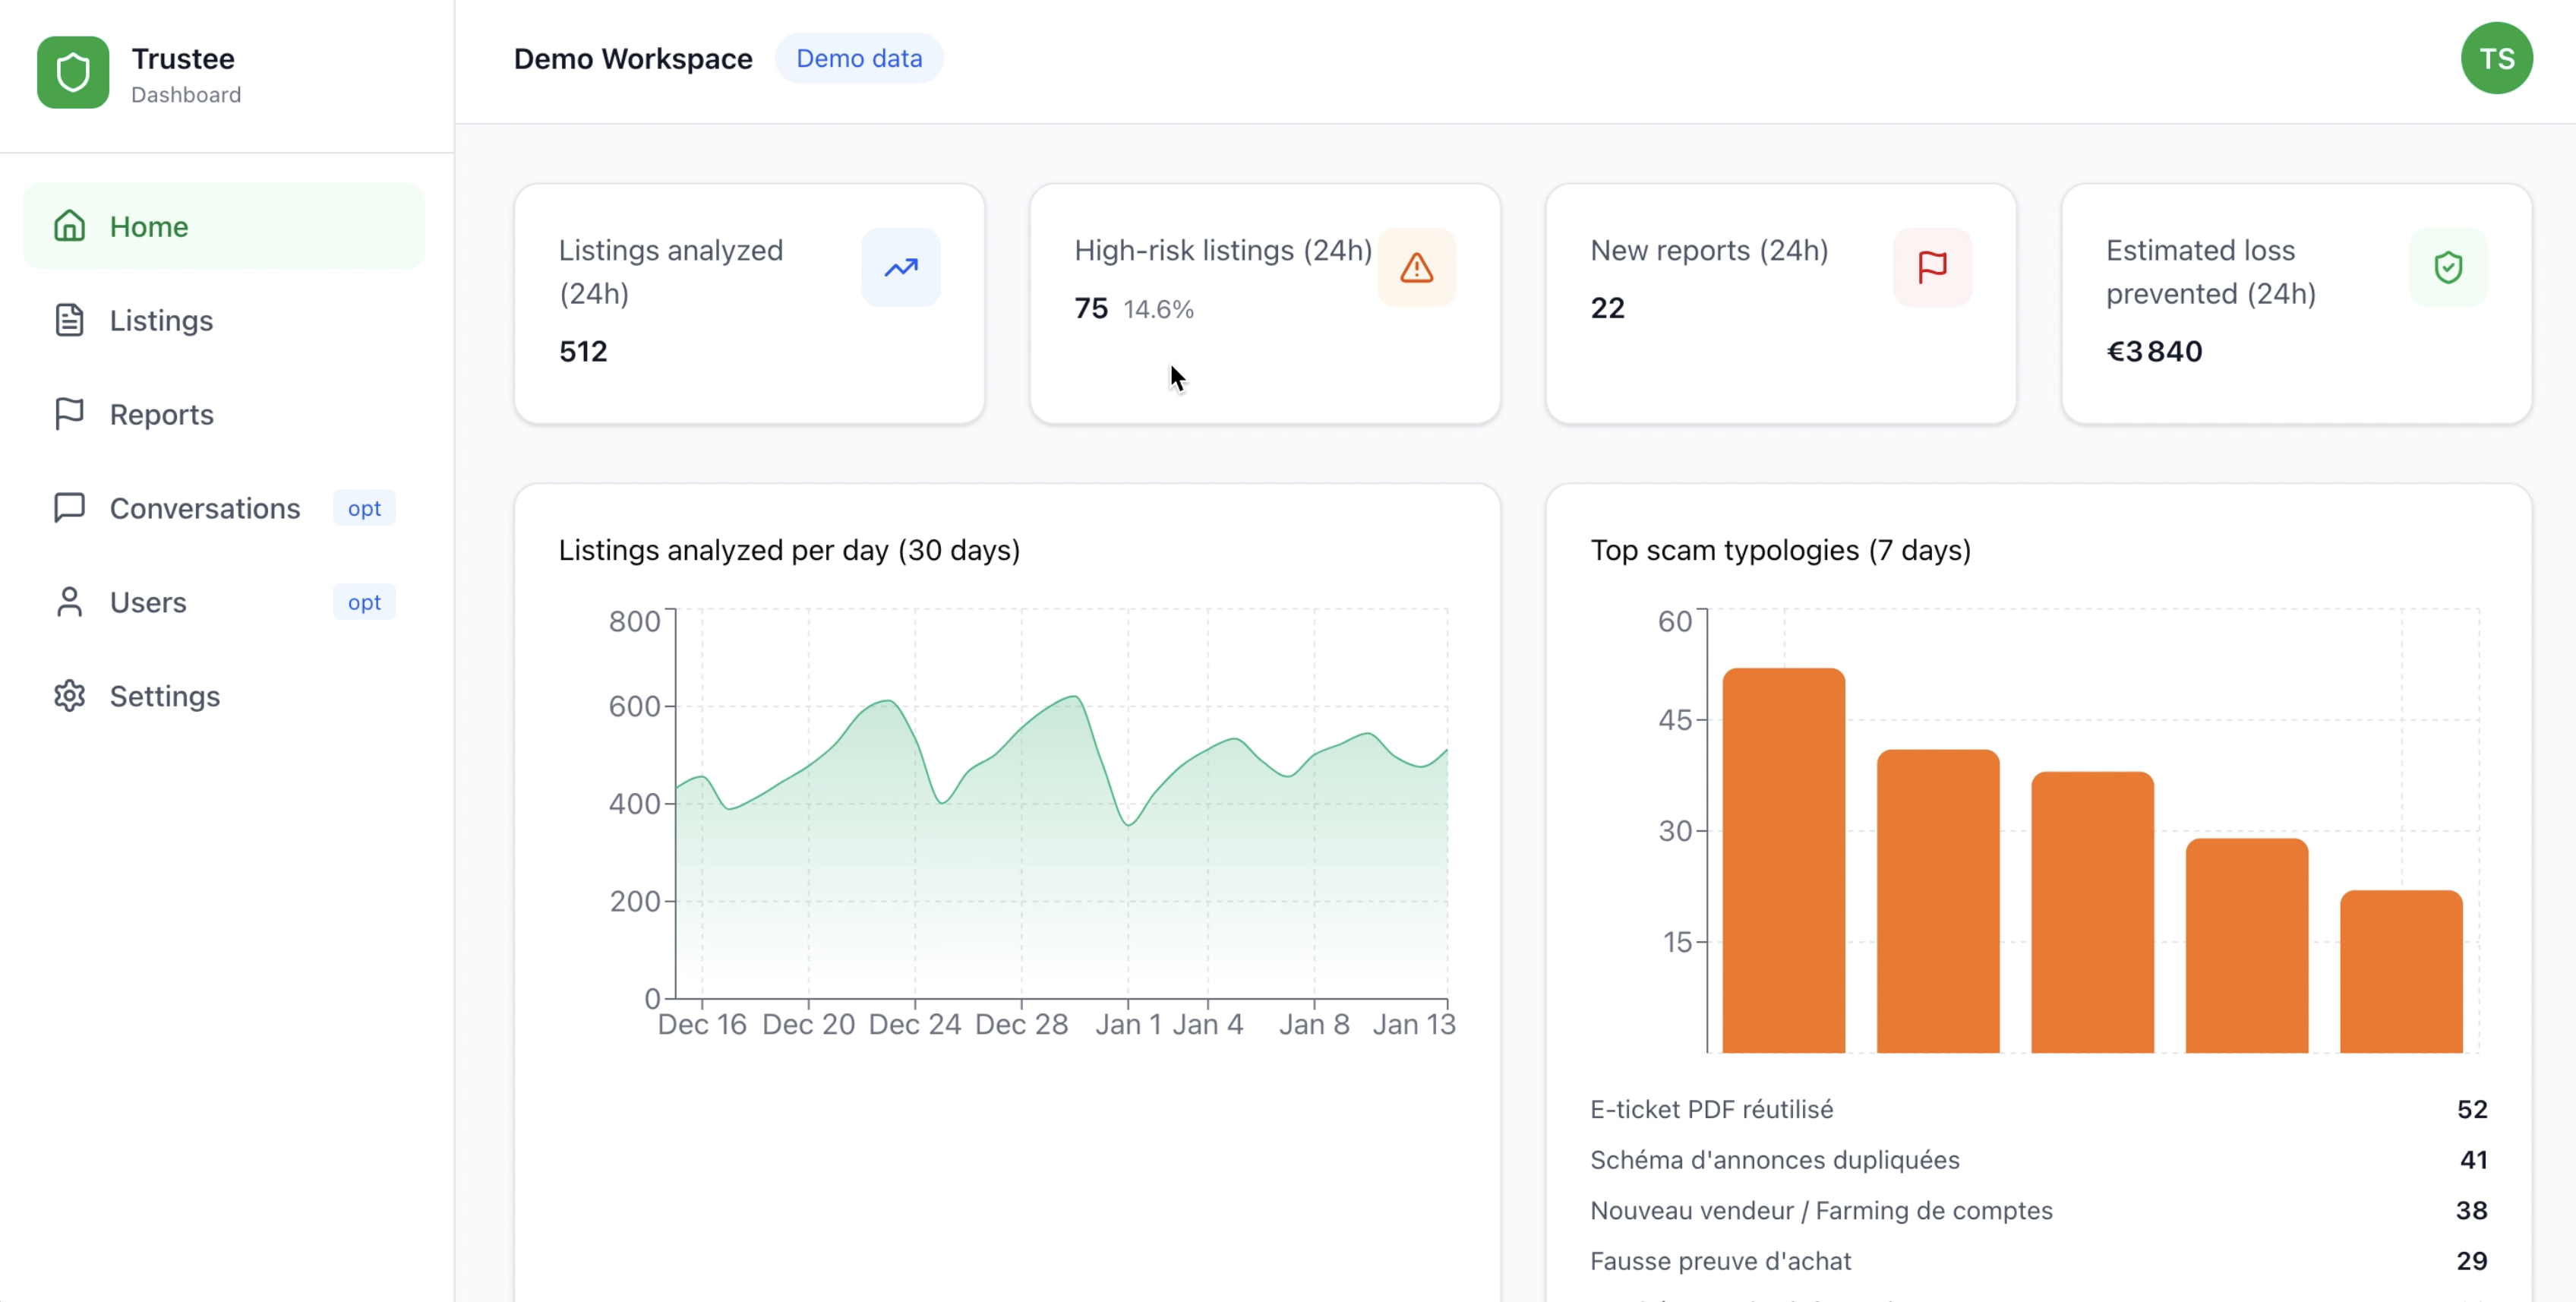Screen dimensions: 2576x1302
Task: Open Settings via the gear icon
Action: coord(69,696)
